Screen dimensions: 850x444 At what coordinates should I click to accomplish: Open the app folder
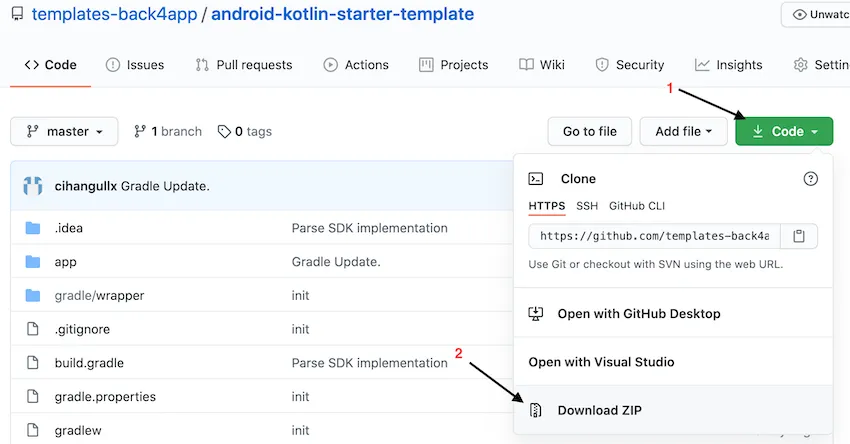pos(66,262)
